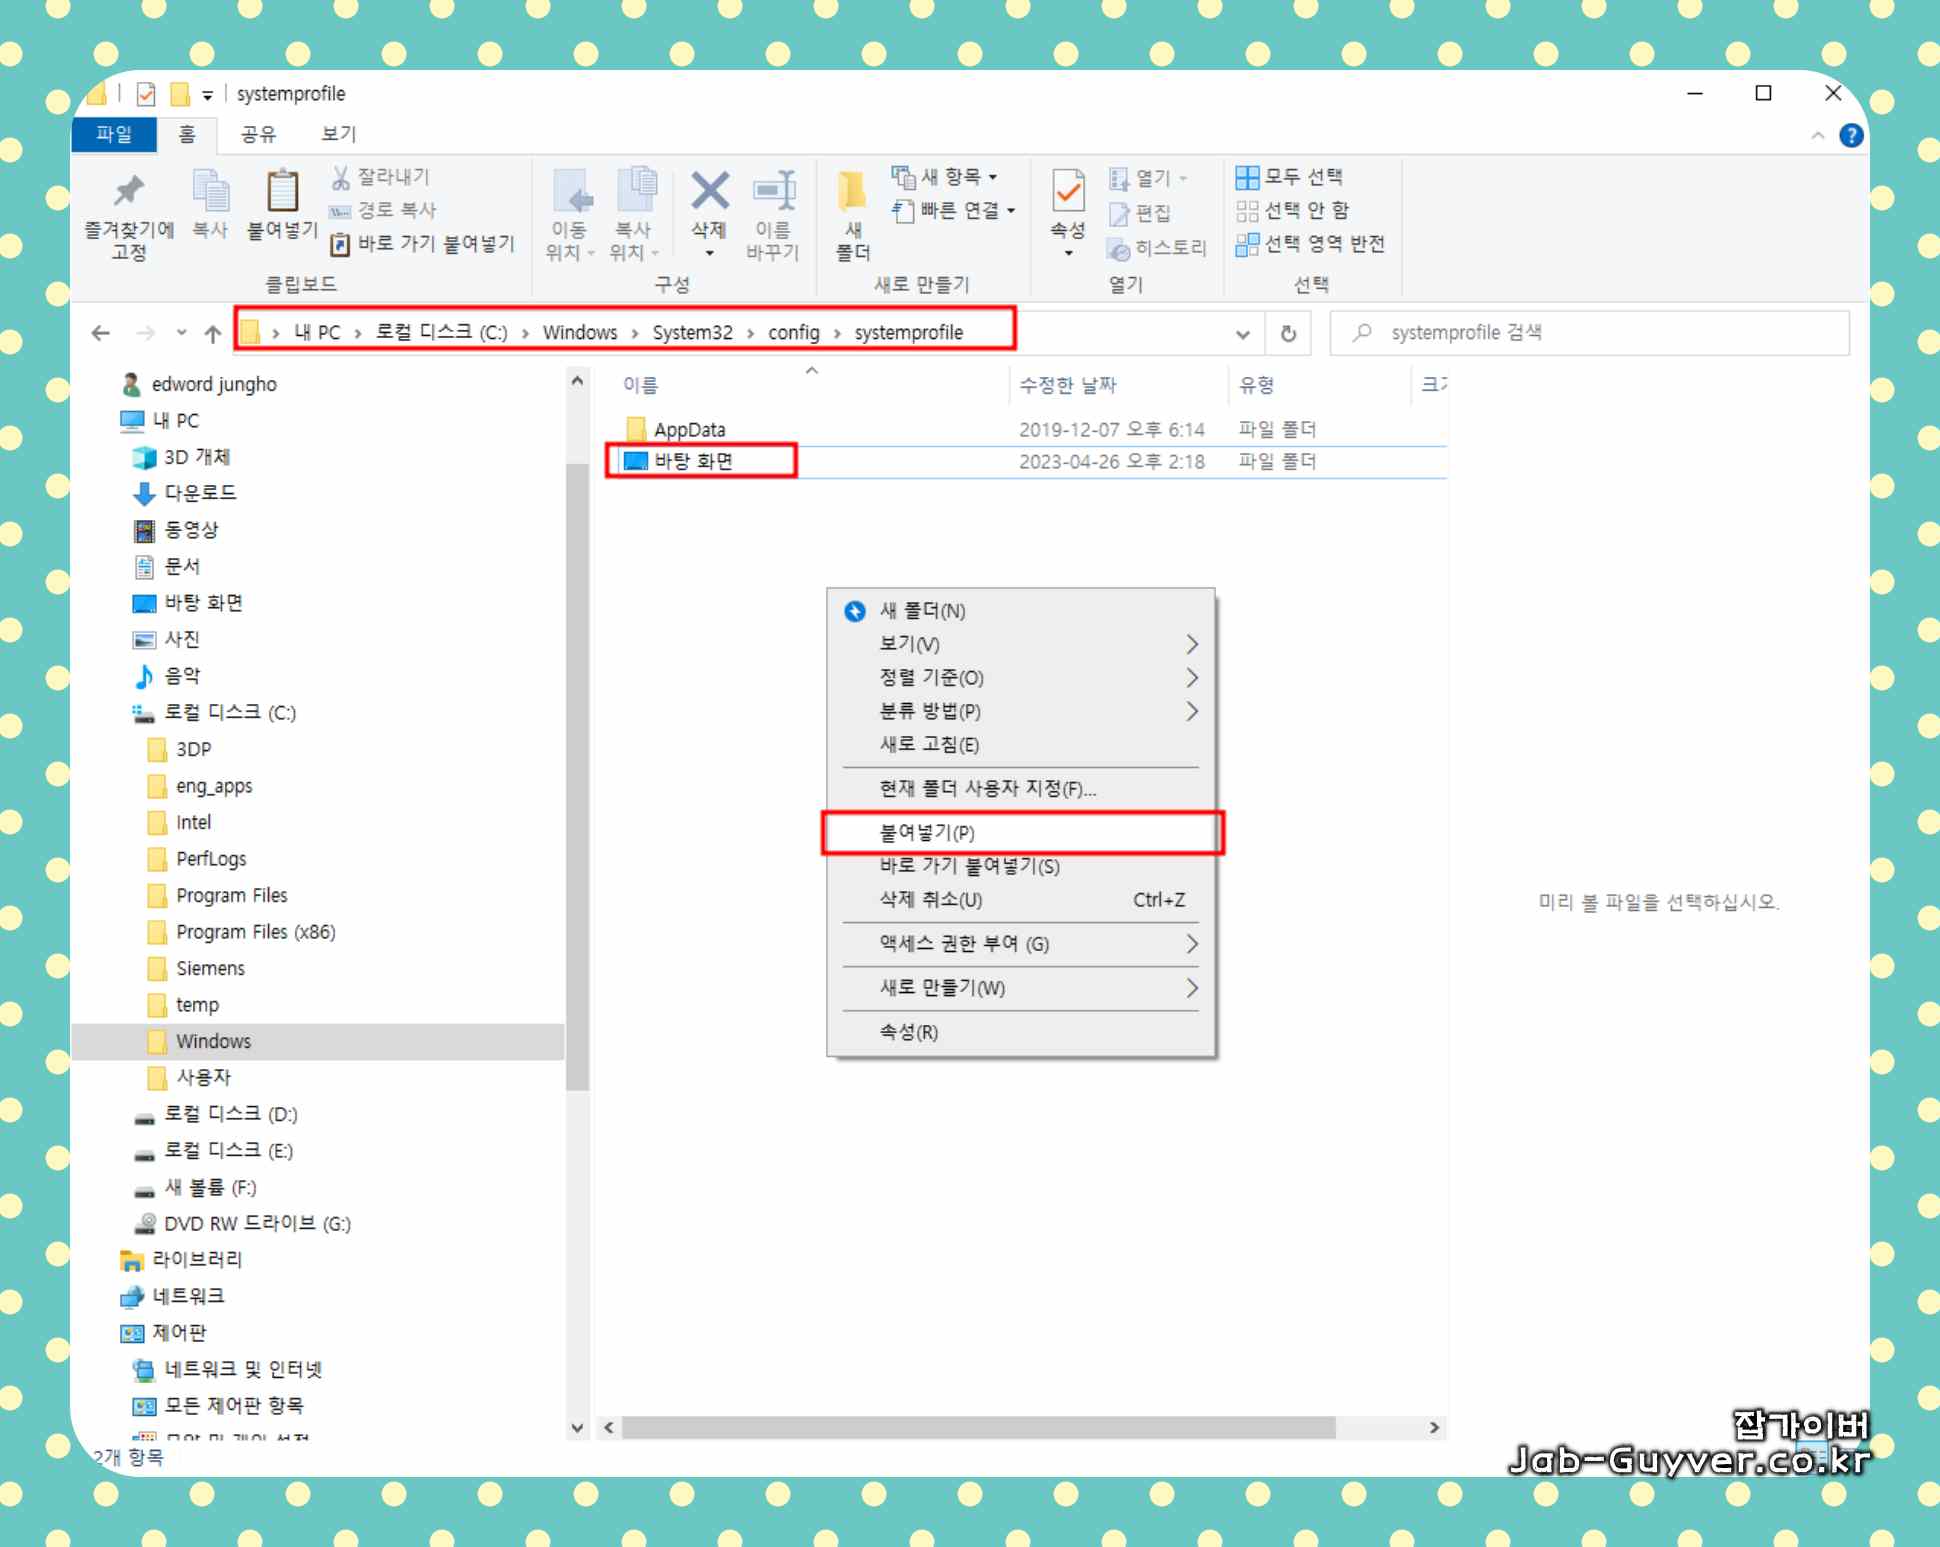Open the 바탕 화면 folder in file list
This screenshot has height=1547, width=1940.
(693, 461)
